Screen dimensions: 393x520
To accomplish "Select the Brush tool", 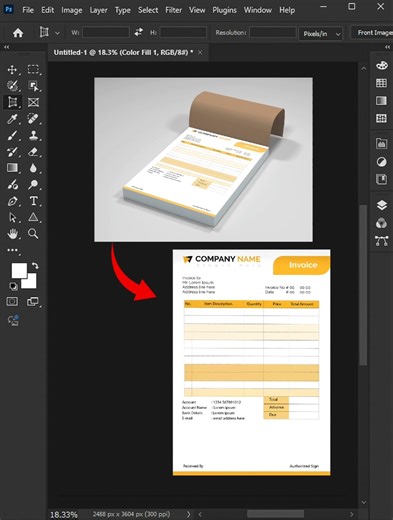I will [x=12, y=135].
